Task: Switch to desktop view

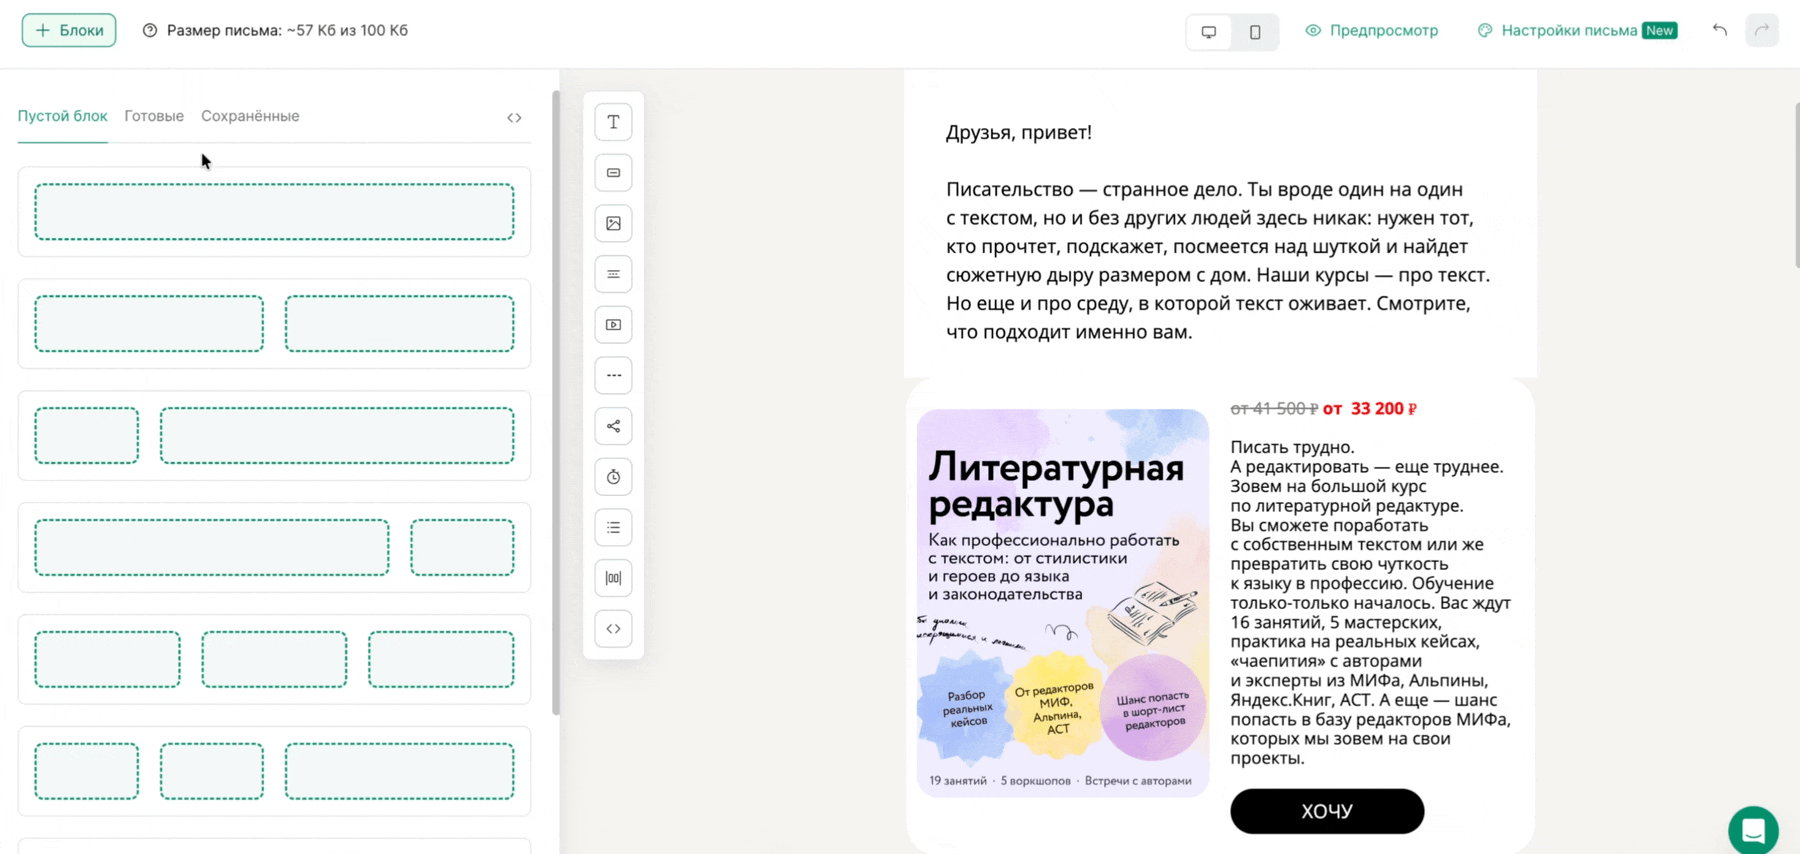Action: [1209, 31]
